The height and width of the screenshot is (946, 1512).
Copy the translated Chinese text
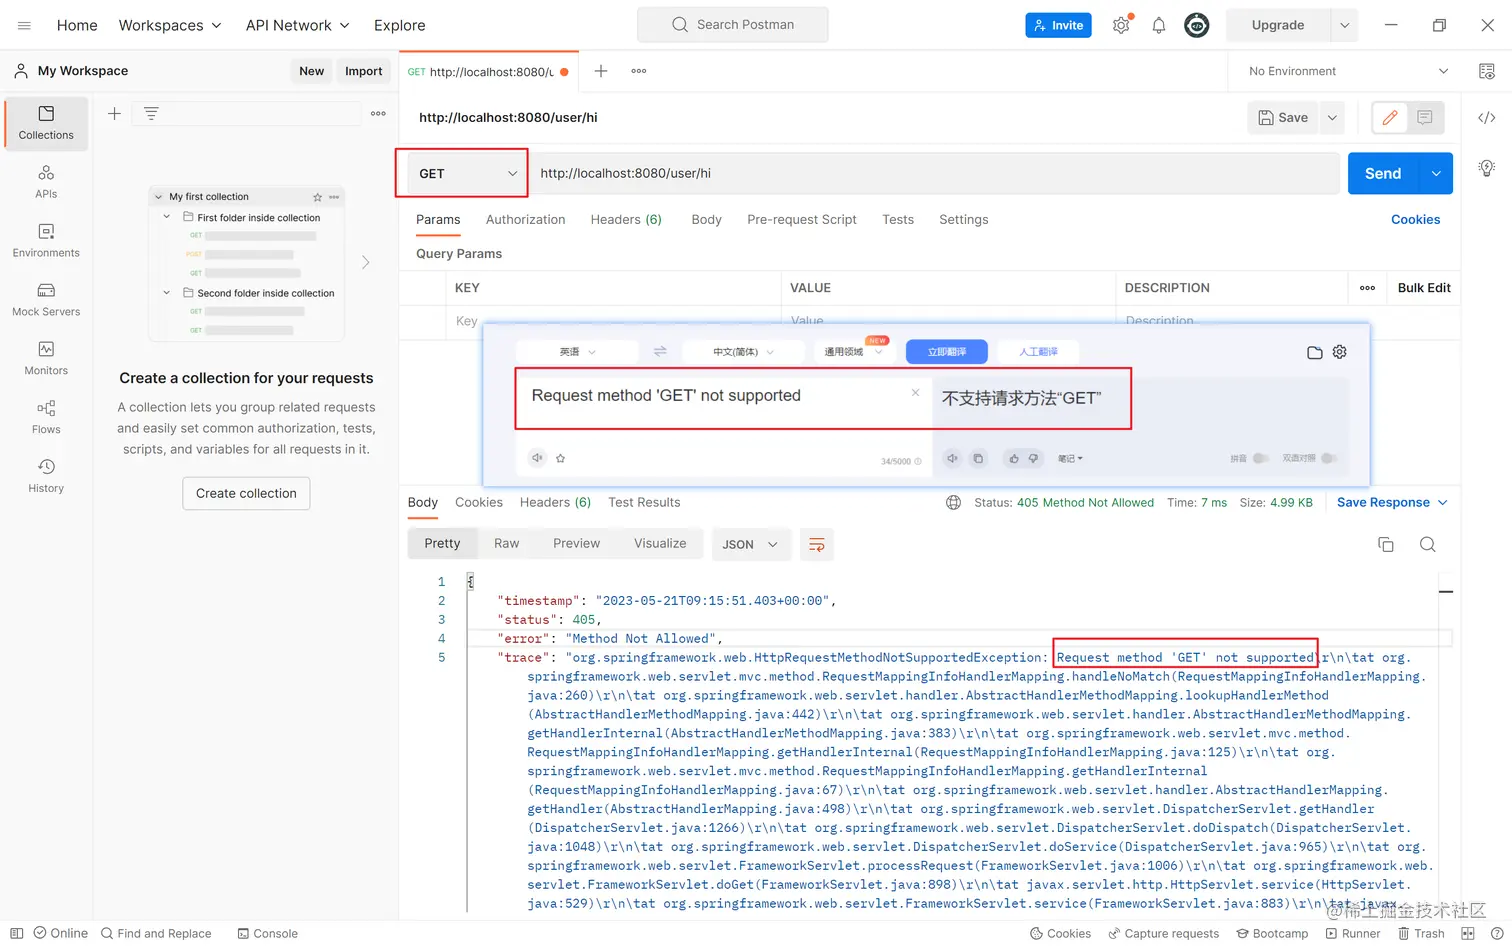978,458
